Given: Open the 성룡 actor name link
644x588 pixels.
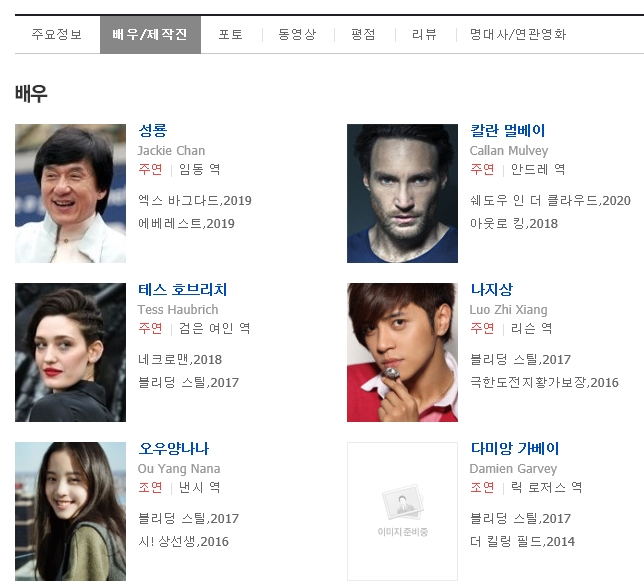Looking at the screenshot, I should (x=153, y=131).
